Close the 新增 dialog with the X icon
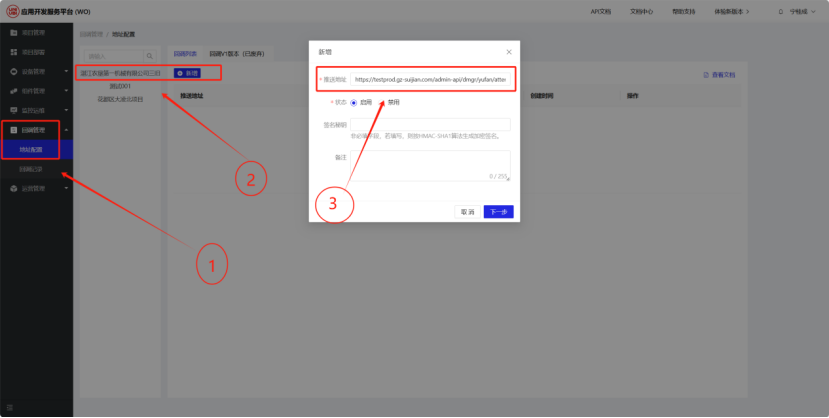 click(508, 51)
